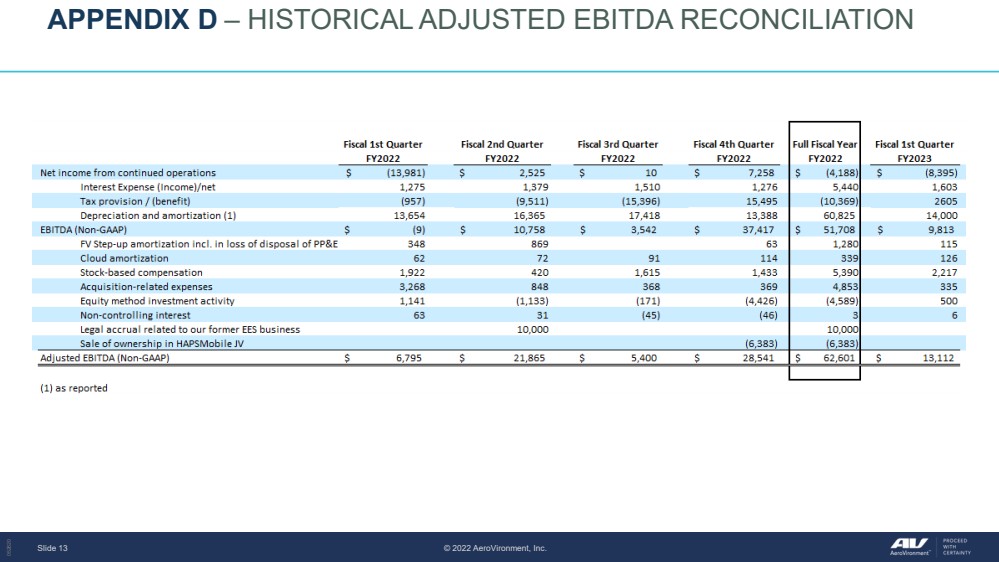Click net income value 7,258

[x=759, y=173]
